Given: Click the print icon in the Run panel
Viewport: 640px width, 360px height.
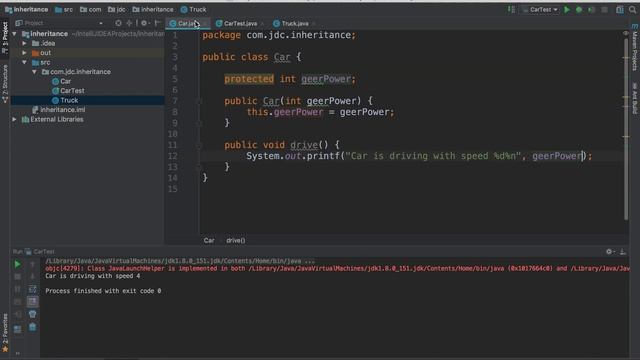Looking at the screenshot, I should (x=33, y=314).
